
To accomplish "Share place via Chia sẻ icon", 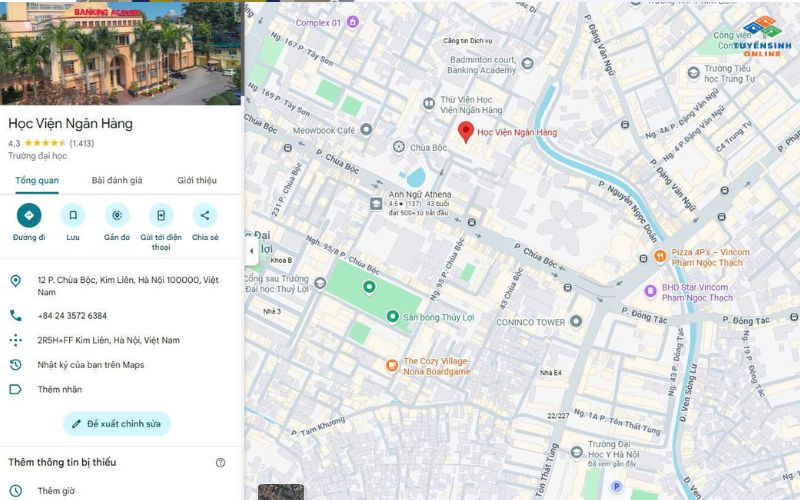I will point(205,215).
